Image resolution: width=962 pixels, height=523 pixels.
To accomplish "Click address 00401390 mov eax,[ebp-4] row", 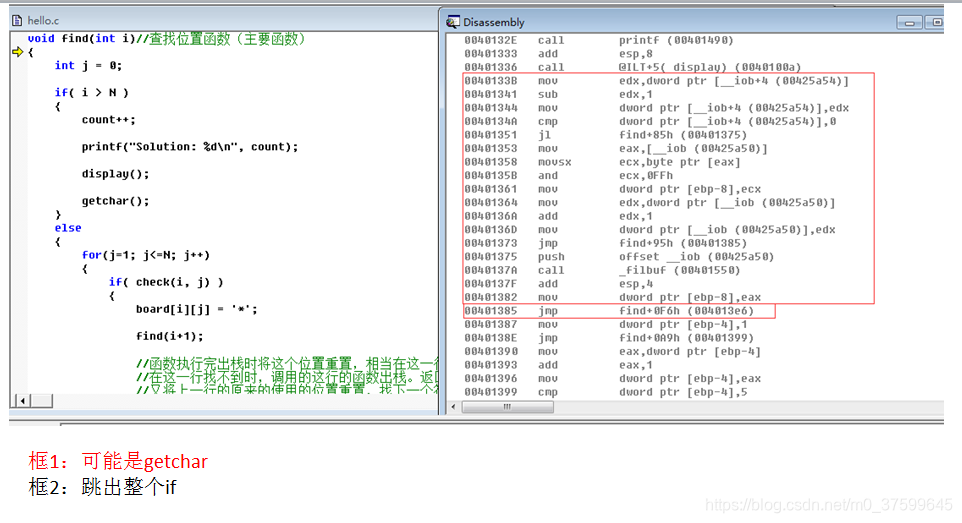I will click(x=612, y=351).
